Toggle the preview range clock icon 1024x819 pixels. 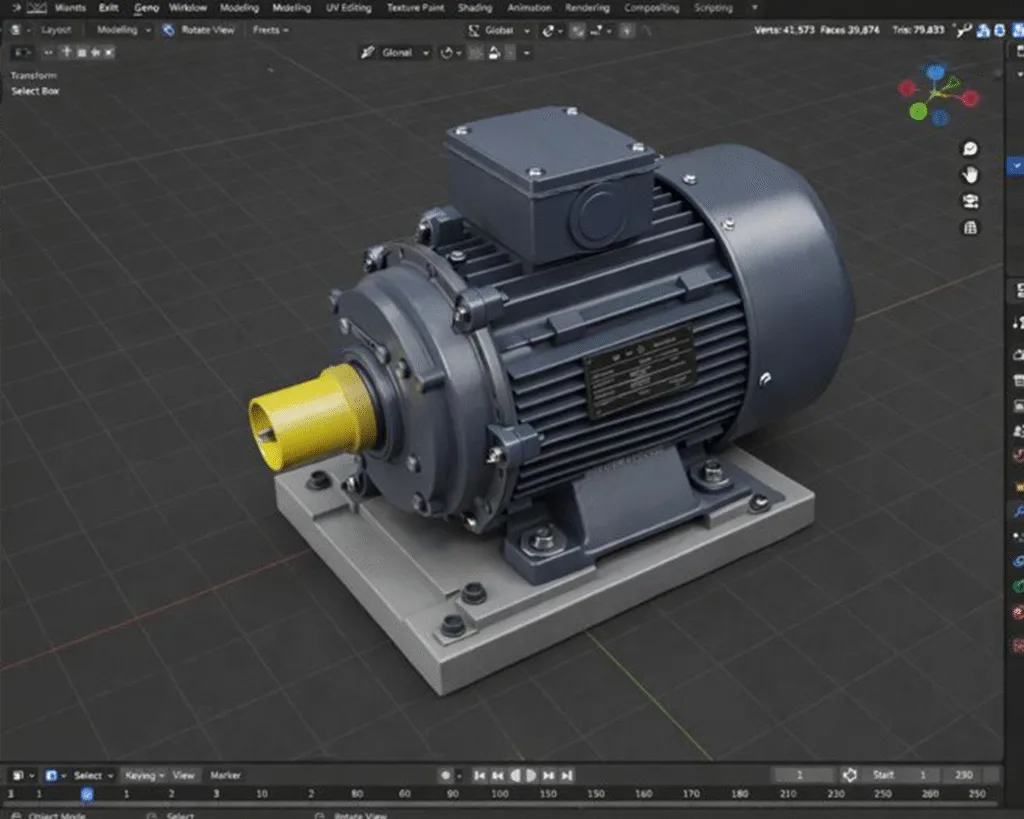click(850, 775)
